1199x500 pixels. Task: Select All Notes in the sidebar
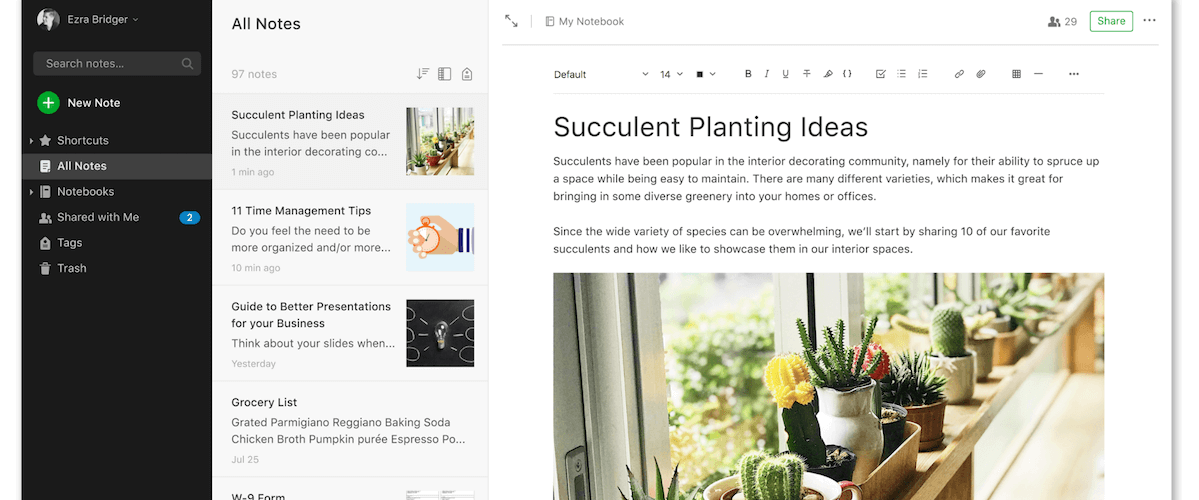[x=117, y=166]
